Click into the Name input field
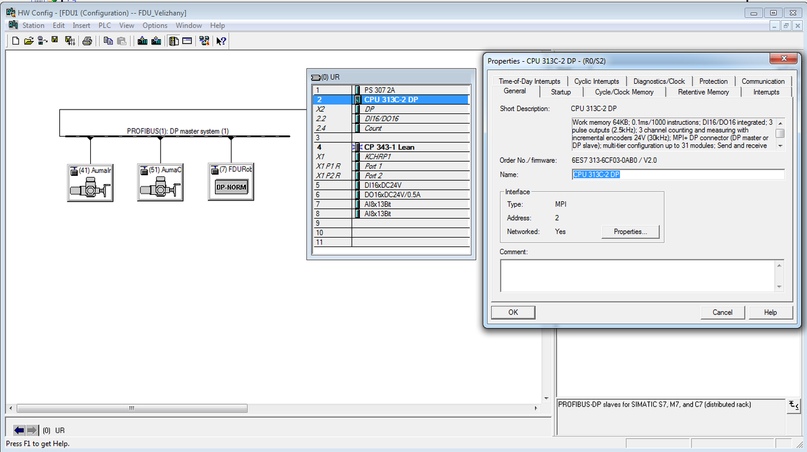Viewport: 807px width, 452px height. click(x=678, y=175)
